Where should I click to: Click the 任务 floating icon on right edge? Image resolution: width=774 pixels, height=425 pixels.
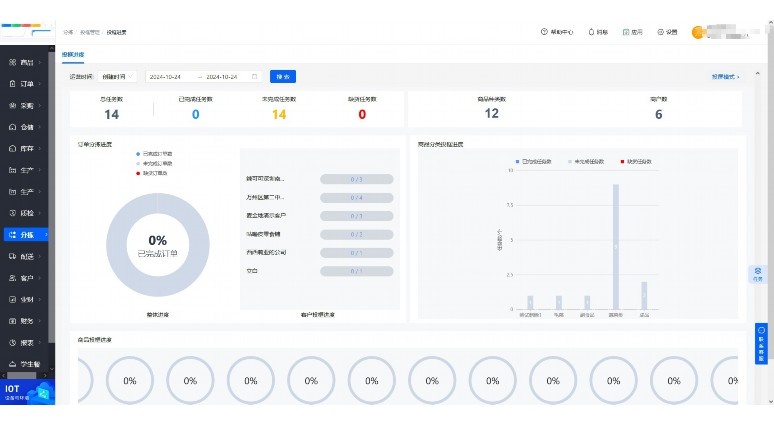(x=758, y=274)
